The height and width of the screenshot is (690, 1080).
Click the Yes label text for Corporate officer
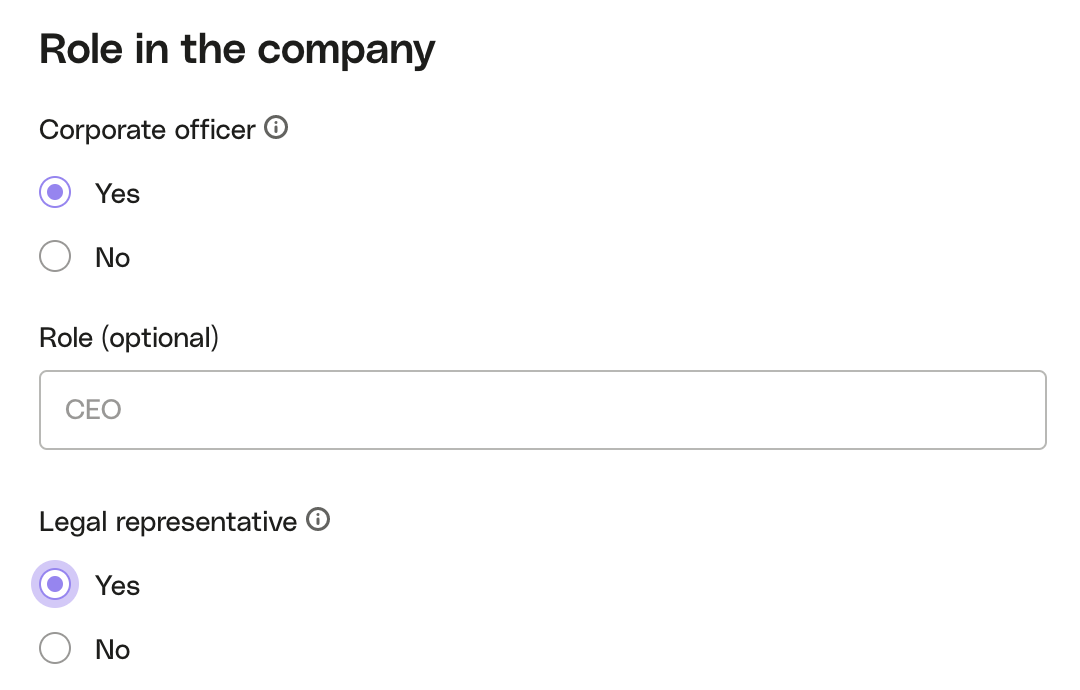(117, 194)
